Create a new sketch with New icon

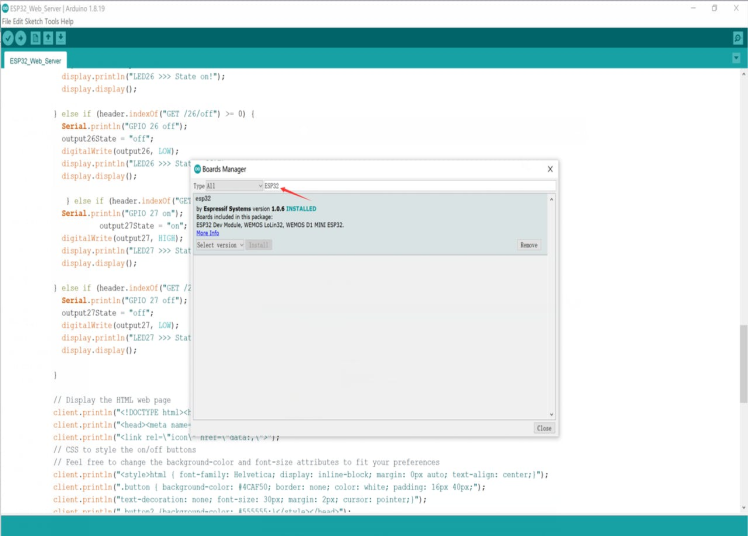point(35,38)
